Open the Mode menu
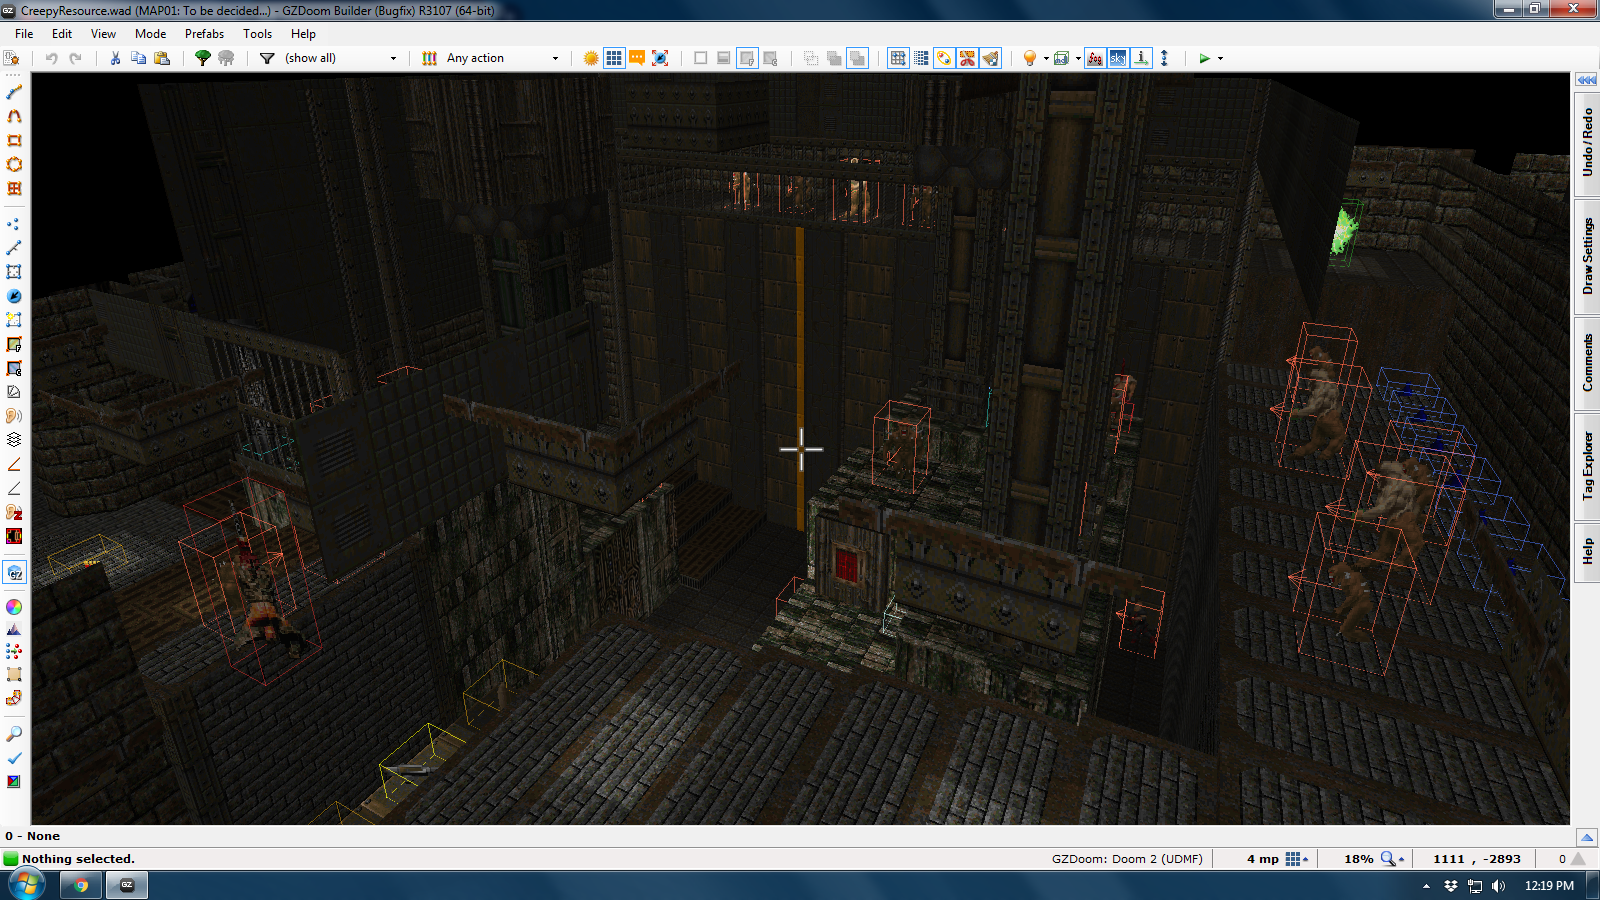The image size is (1600, 900). click(150, 33)
